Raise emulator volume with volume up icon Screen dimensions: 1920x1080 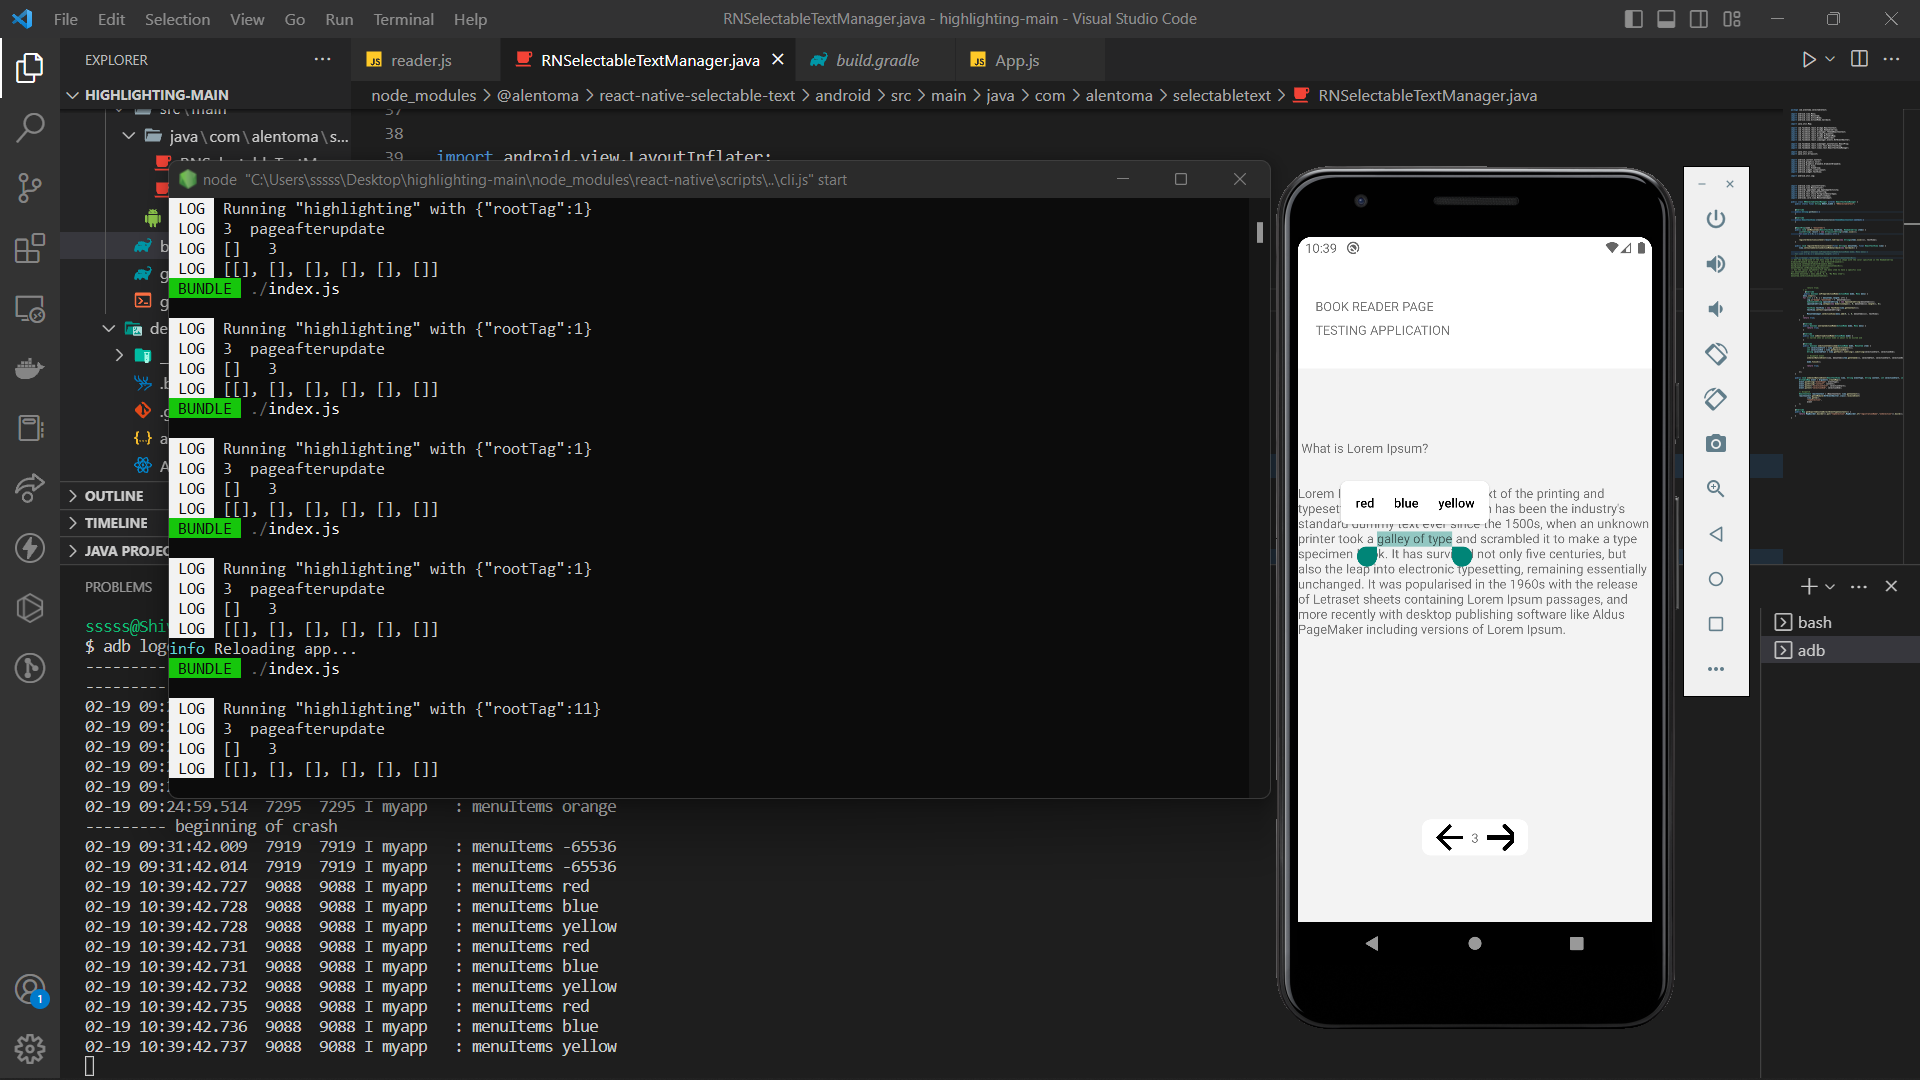[1716, 264]
